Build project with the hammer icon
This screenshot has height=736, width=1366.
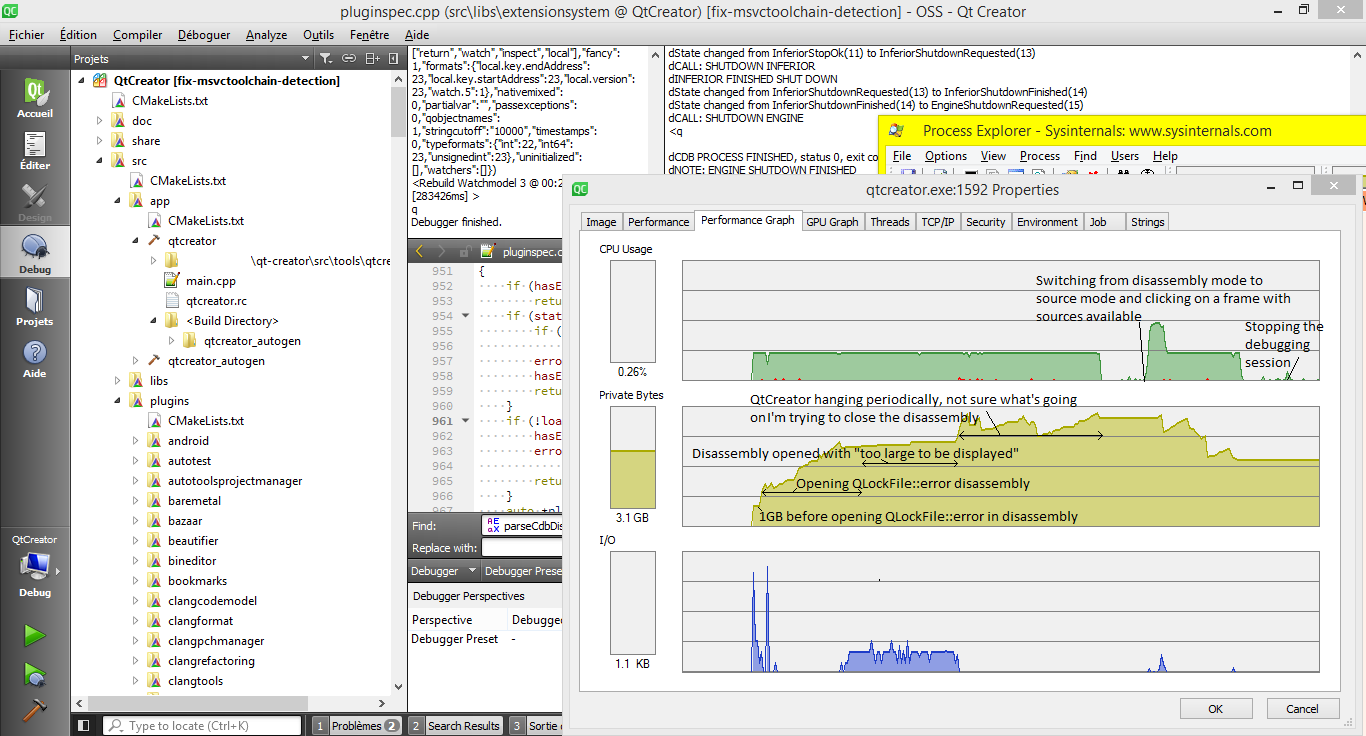click(x=35, y=709)
